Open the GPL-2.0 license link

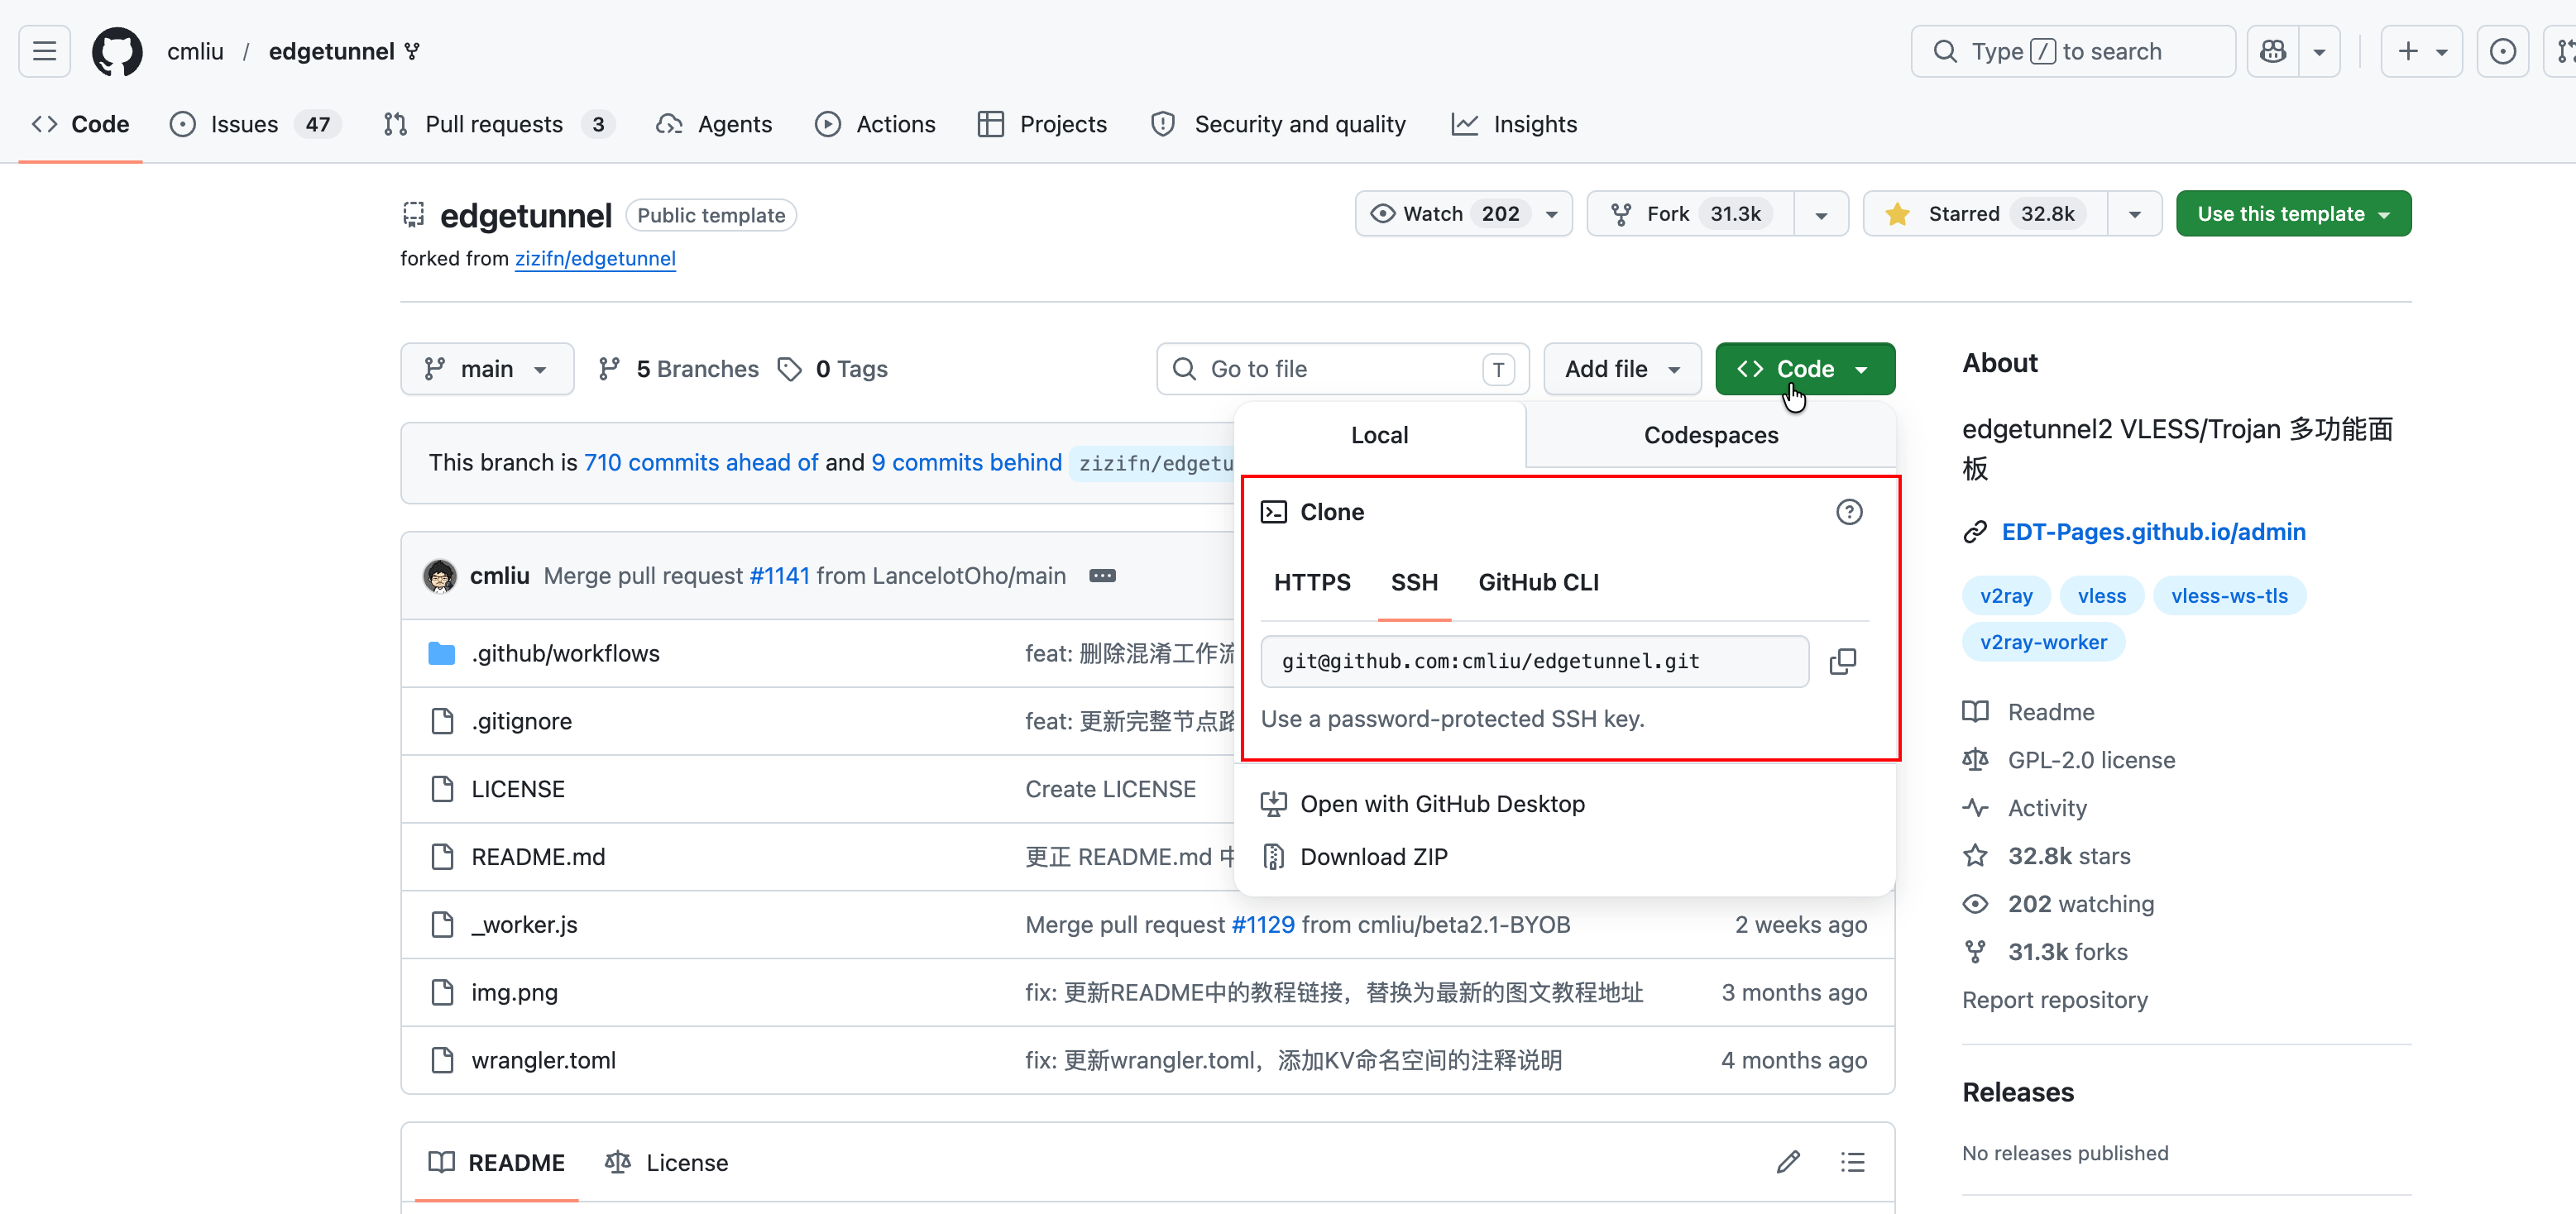[x=2091, y=760]
